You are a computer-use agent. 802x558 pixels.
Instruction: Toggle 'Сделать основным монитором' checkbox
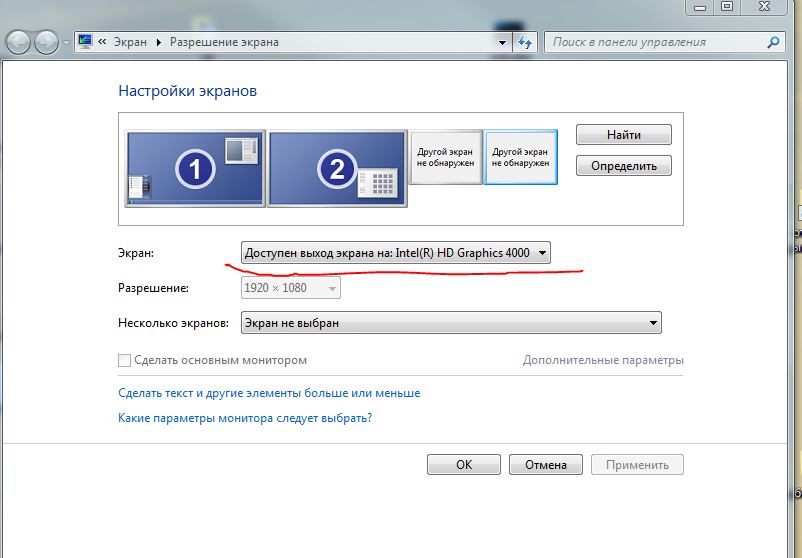[125, 360]
